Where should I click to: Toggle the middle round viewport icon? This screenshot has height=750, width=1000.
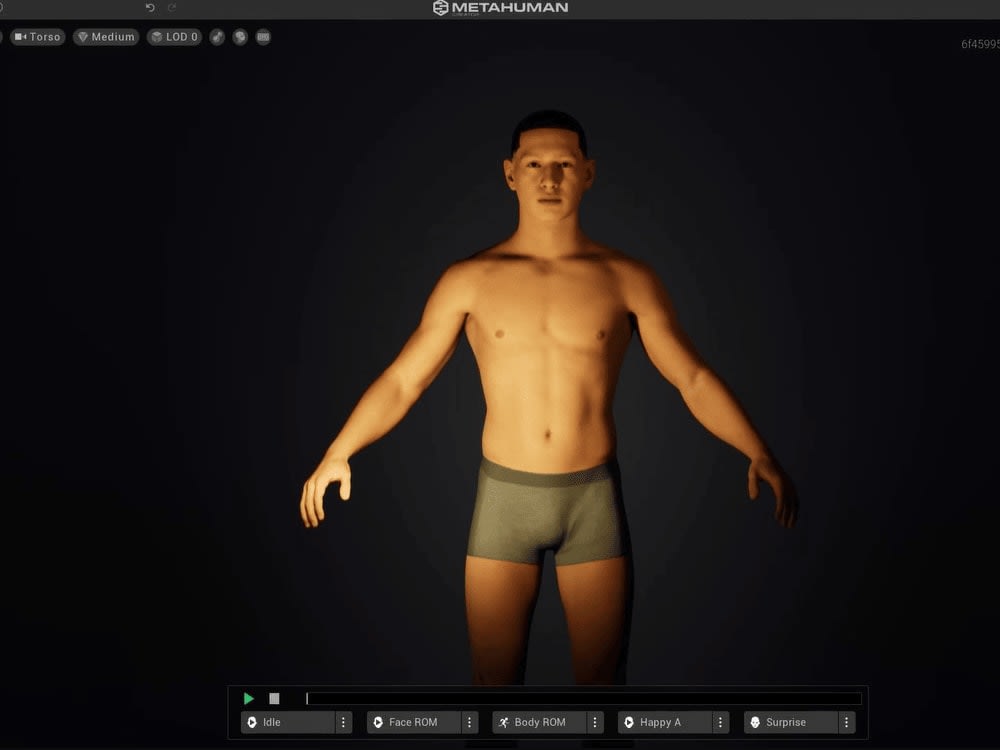click(240, 37)
